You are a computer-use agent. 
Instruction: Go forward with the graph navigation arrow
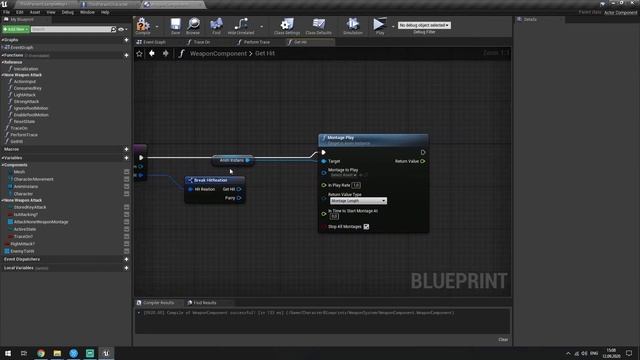(165, 53)
